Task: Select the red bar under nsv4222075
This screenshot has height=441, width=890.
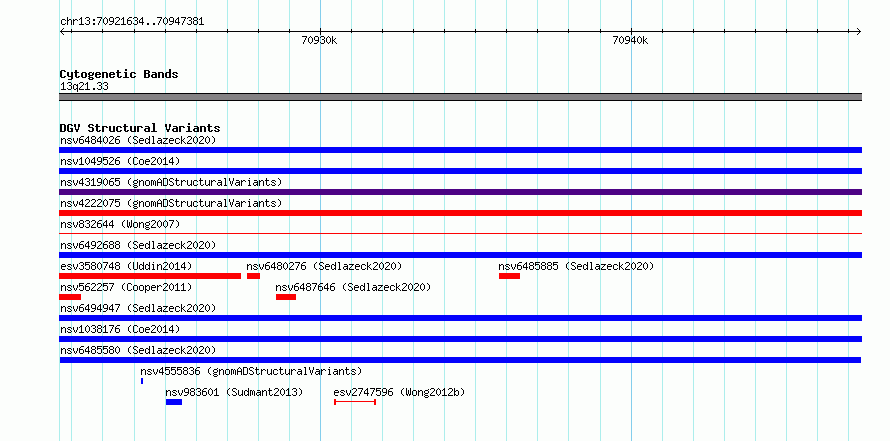Action: click(x=460, y=213)
